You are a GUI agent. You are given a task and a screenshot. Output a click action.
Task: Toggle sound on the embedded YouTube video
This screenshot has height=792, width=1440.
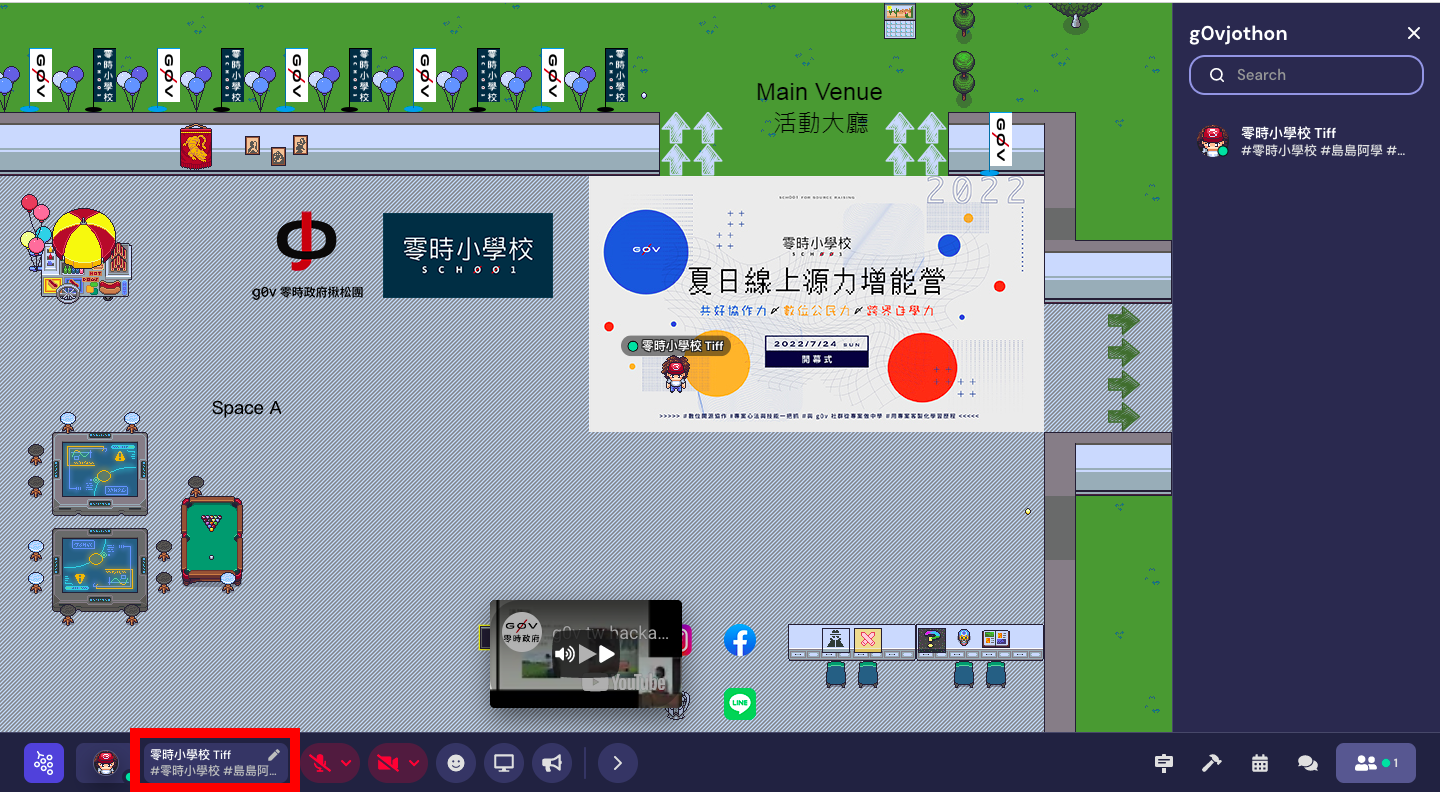click(564, 654)
